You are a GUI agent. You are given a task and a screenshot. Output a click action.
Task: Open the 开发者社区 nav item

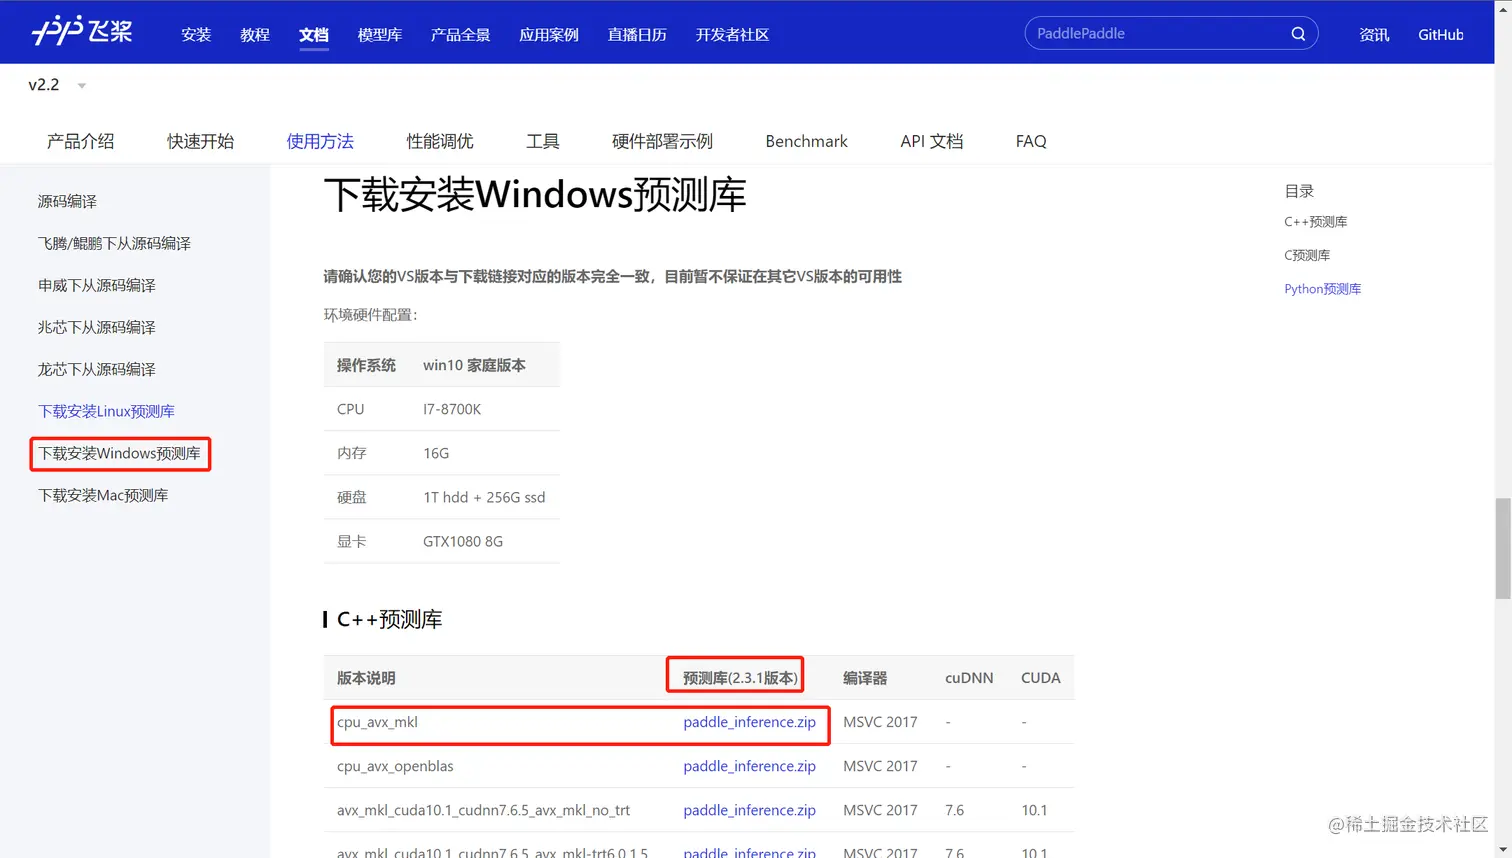[x=732, y=35]
